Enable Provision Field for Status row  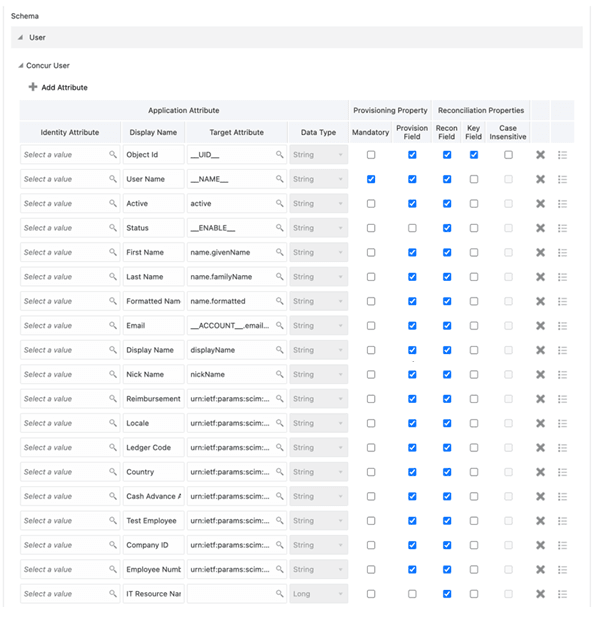click(412, 228)
